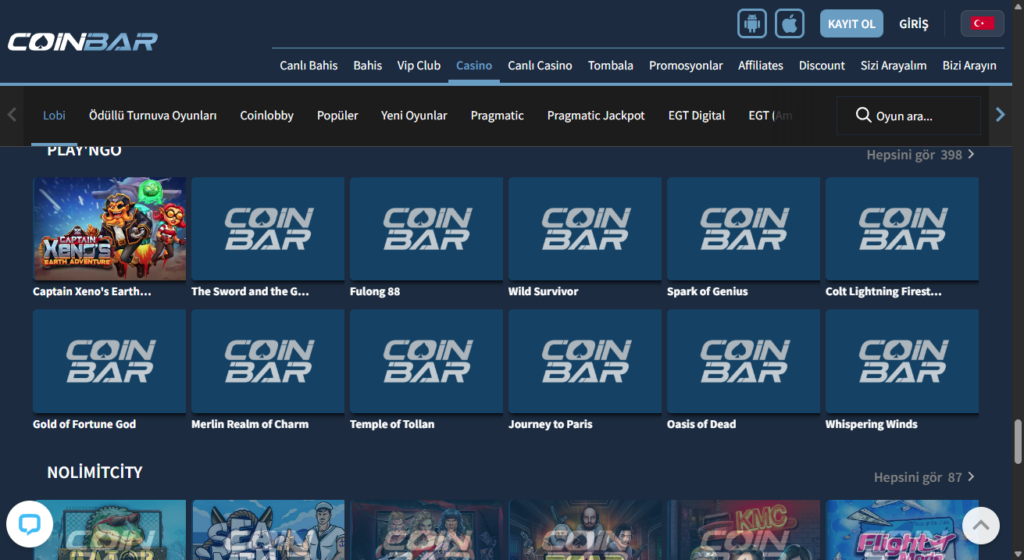The width and height of the screenshot is (1024, 560).
Task: Expand Play'n GO with Hepsini gör 398
Action: (920, 155)
